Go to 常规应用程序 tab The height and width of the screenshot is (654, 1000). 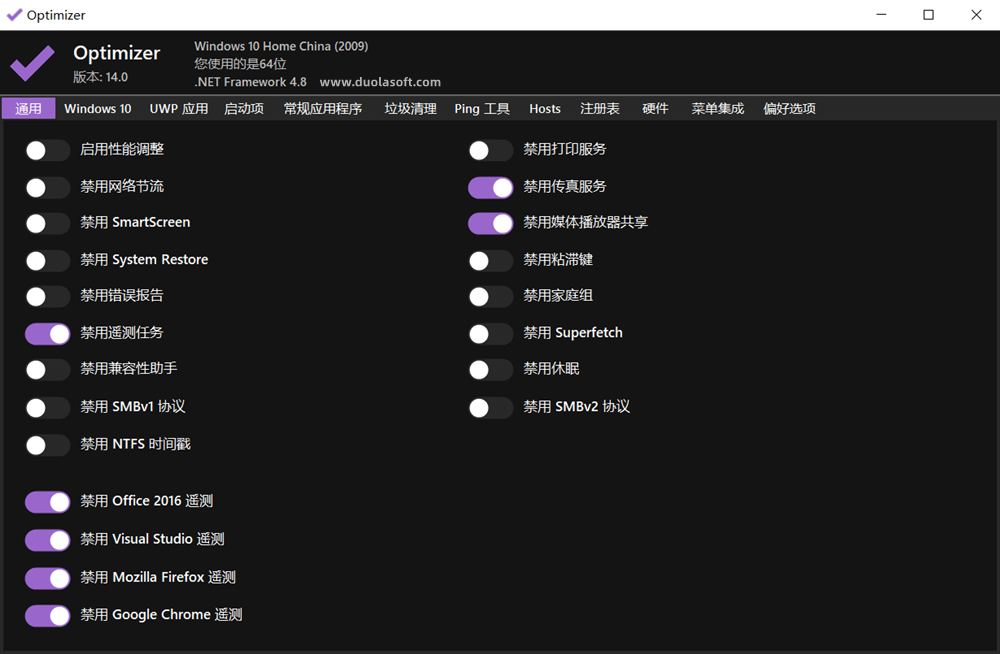coord(323,108)
